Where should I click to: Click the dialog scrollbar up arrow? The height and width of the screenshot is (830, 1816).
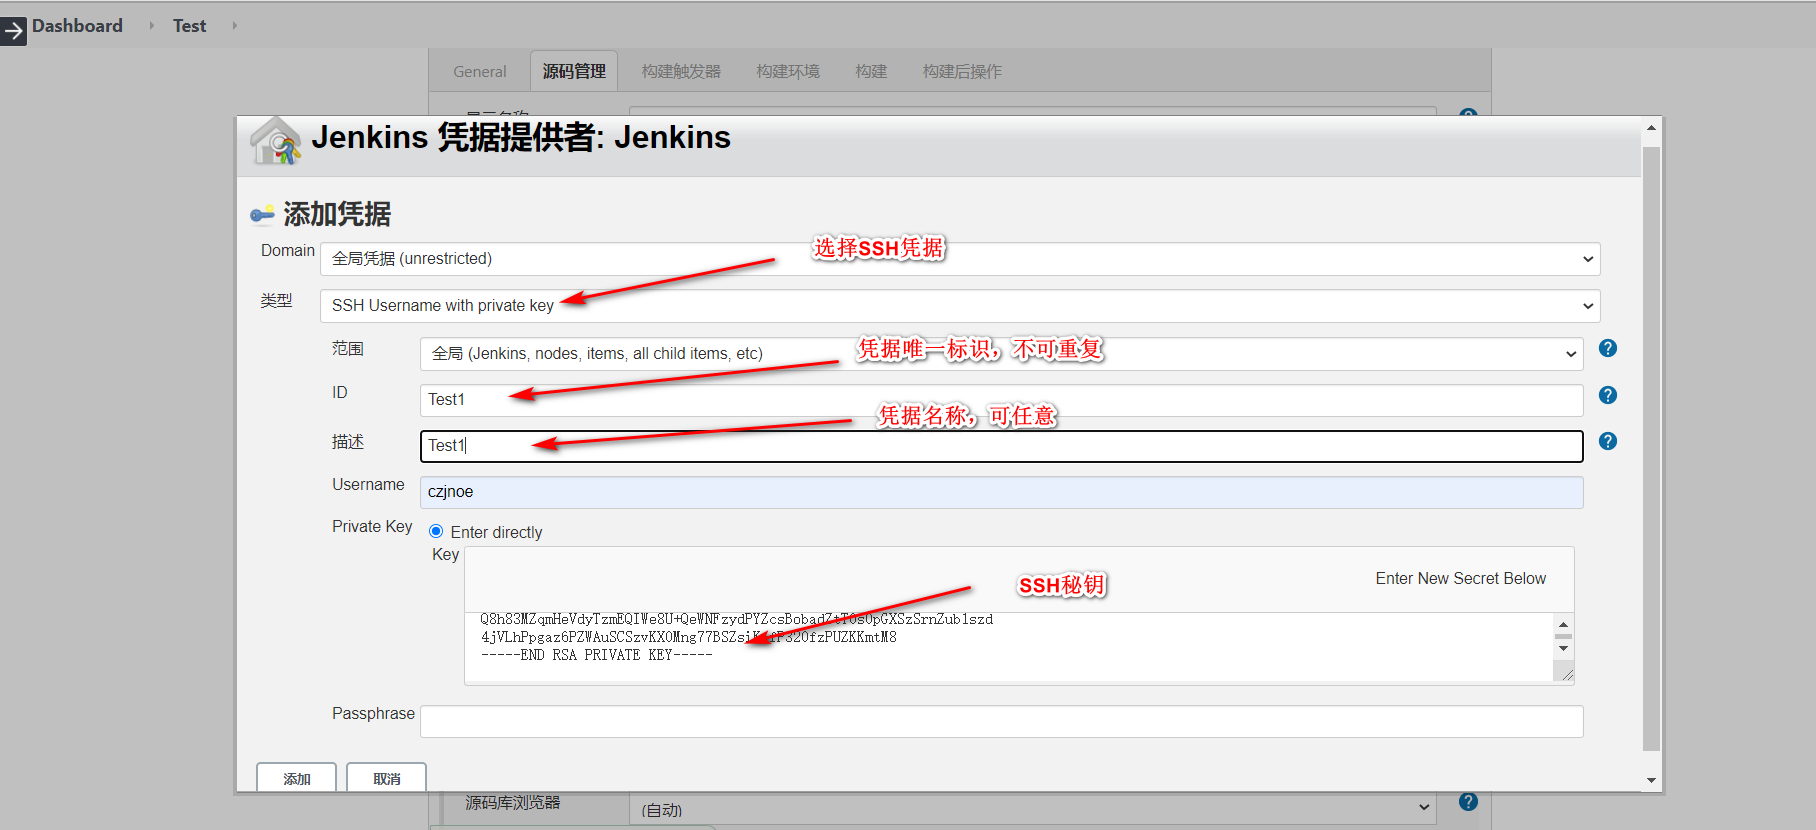1651,128
